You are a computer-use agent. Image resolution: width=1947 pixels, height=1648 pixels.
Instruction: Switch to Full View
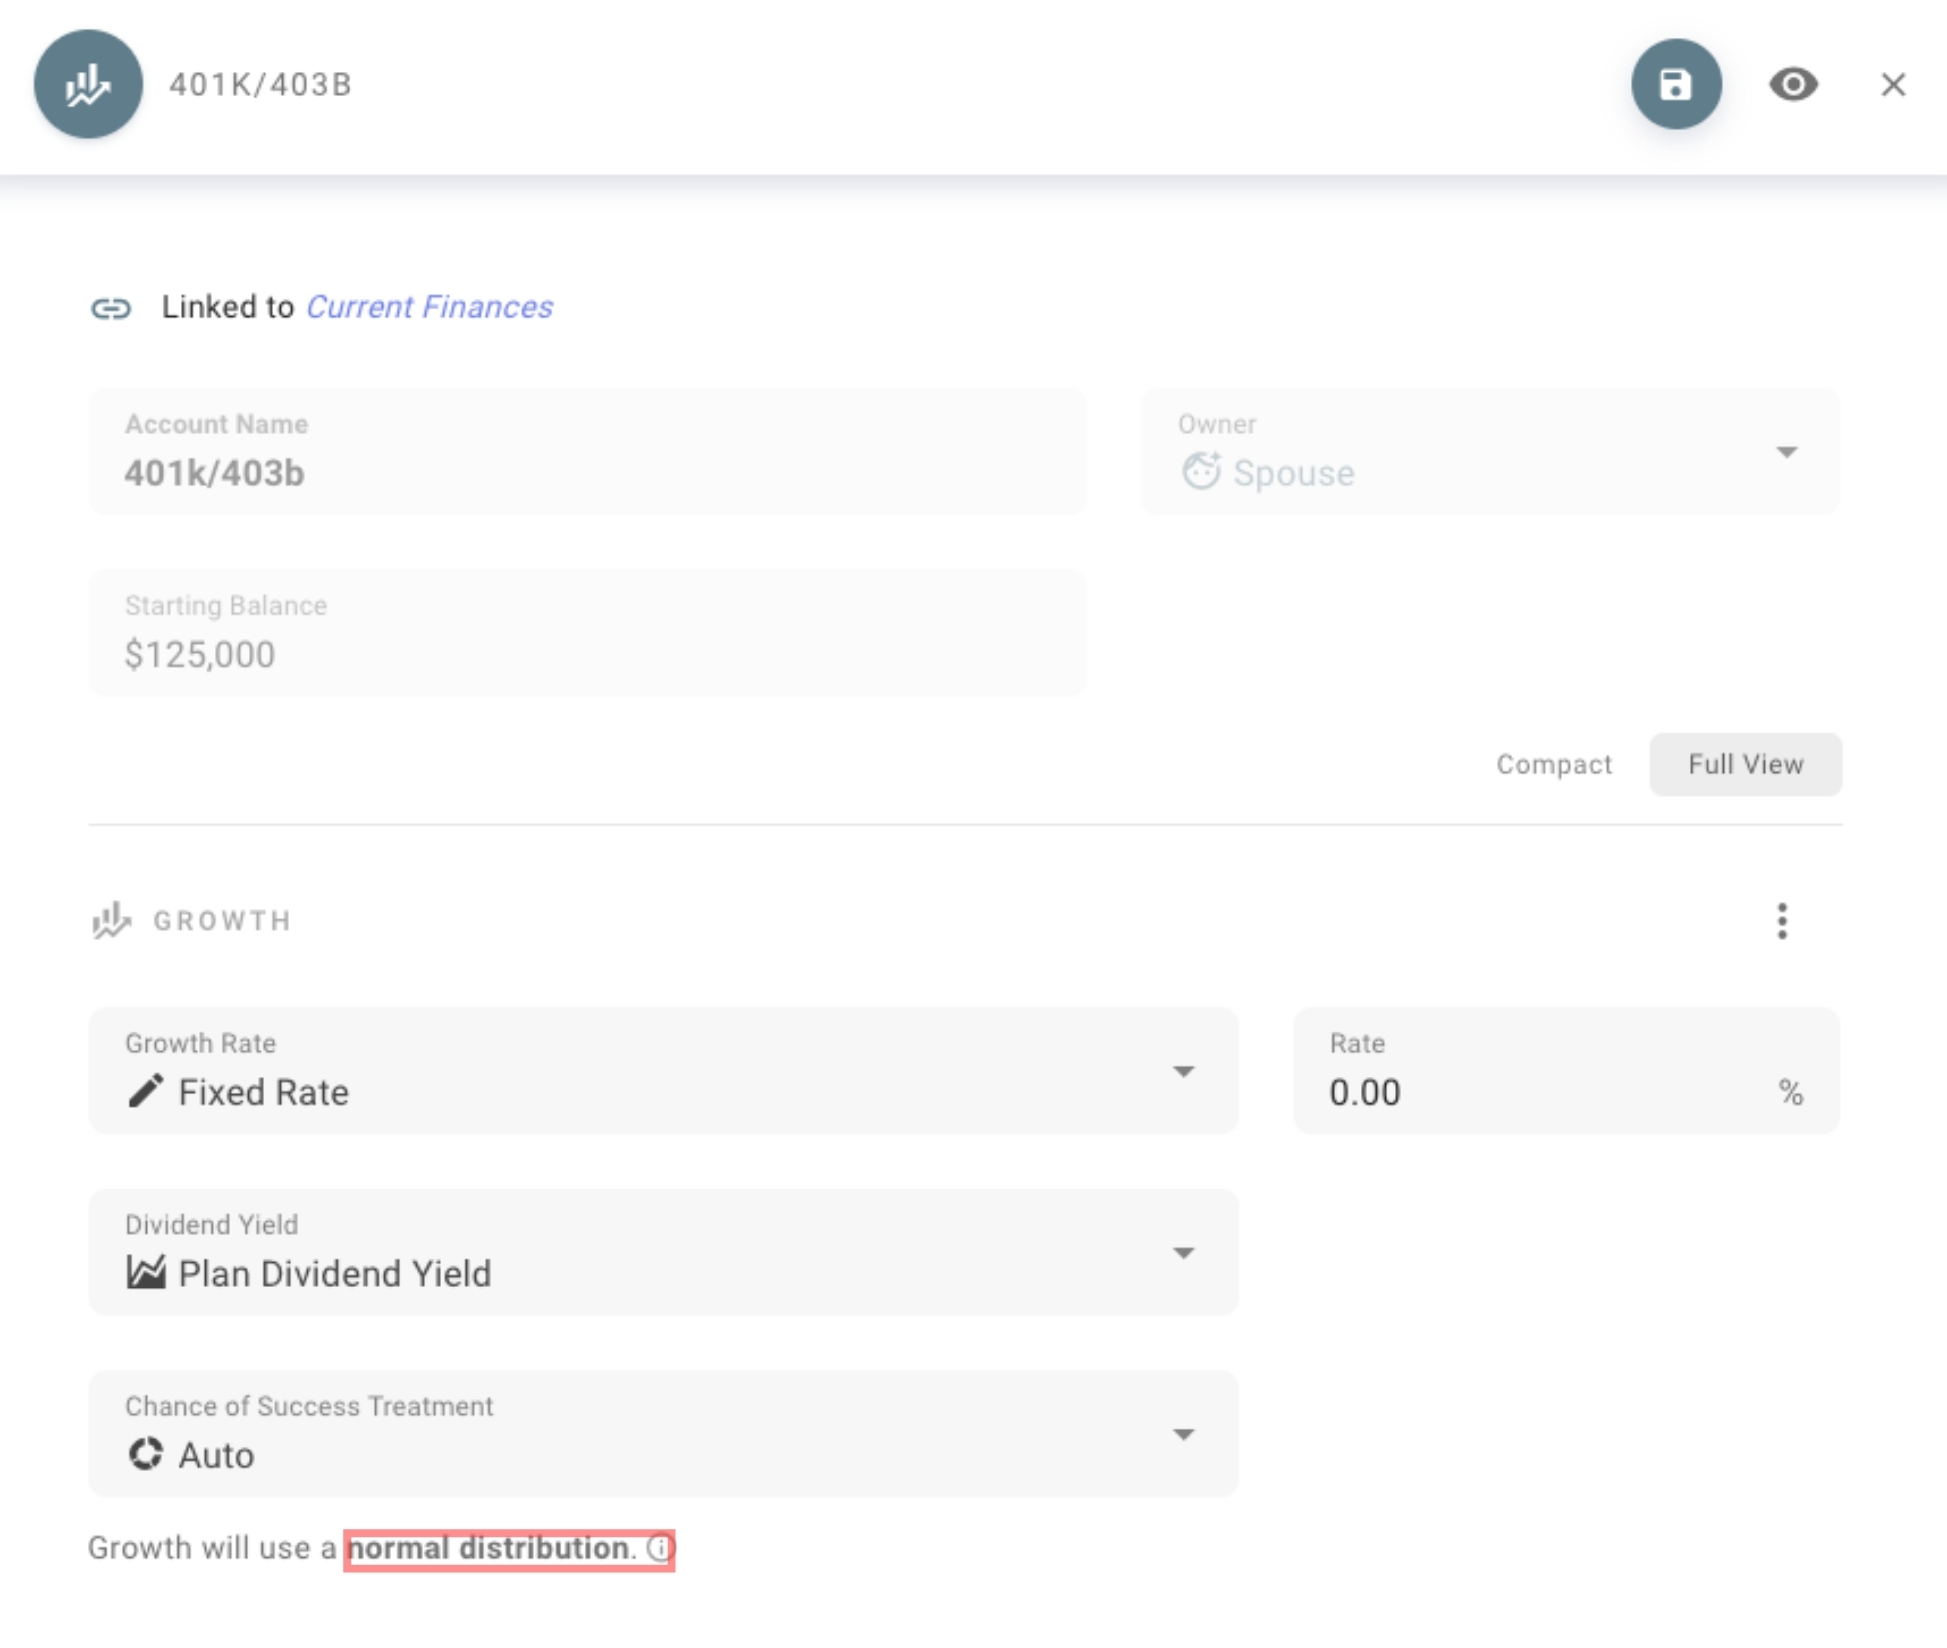pyautogui.click(x=1745, y=765)
